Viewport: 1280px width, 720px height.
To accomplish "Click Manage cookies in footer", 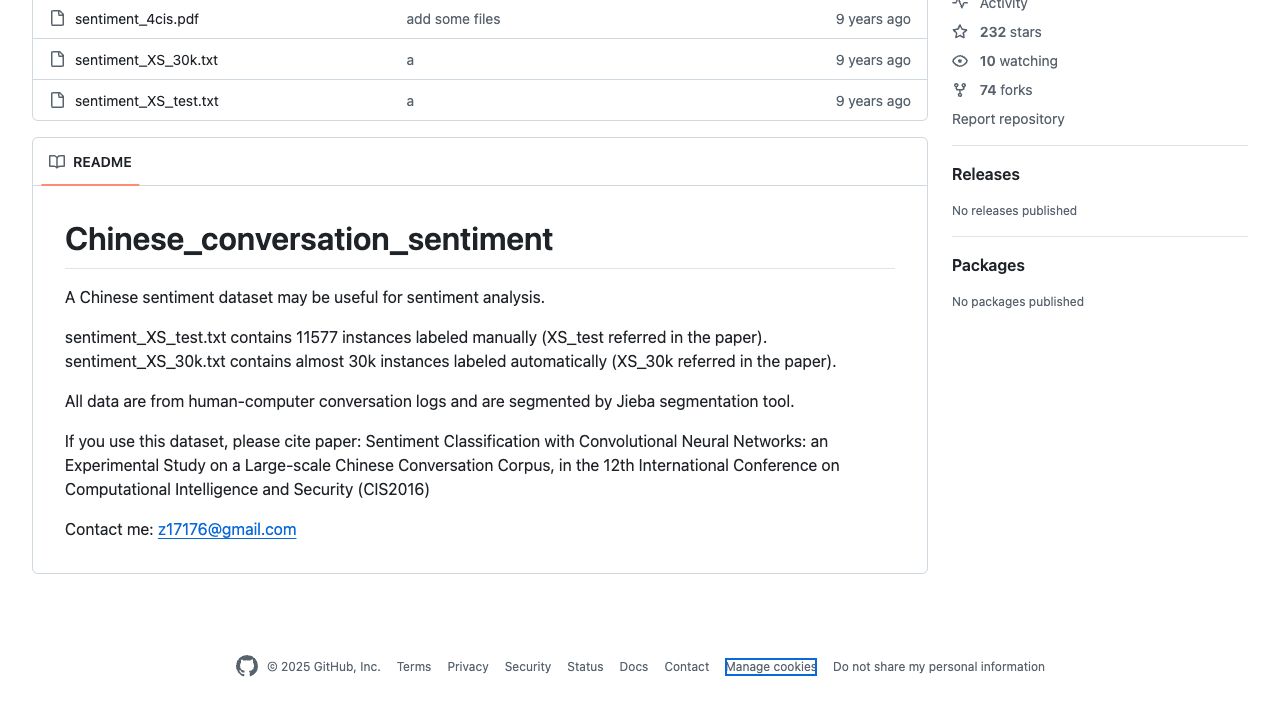I will 771,667.
